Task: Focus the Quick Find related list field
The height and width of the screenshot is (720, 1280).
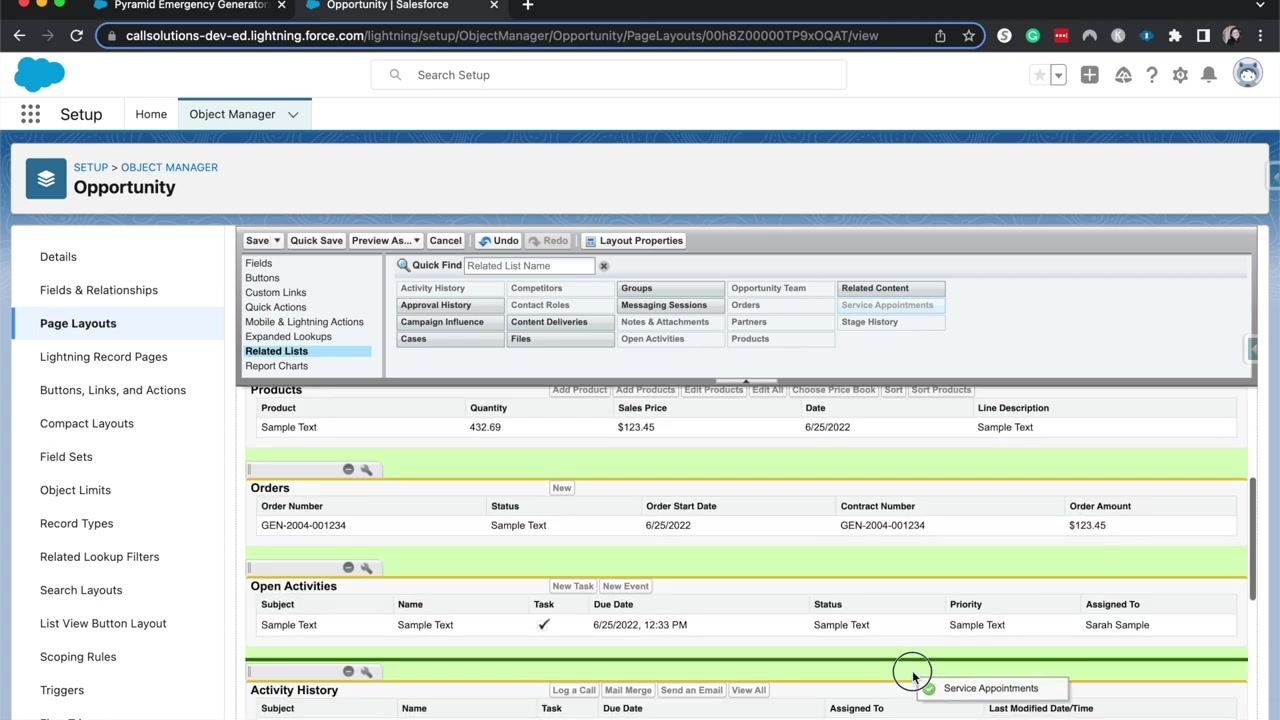Action: coord(530,266)
